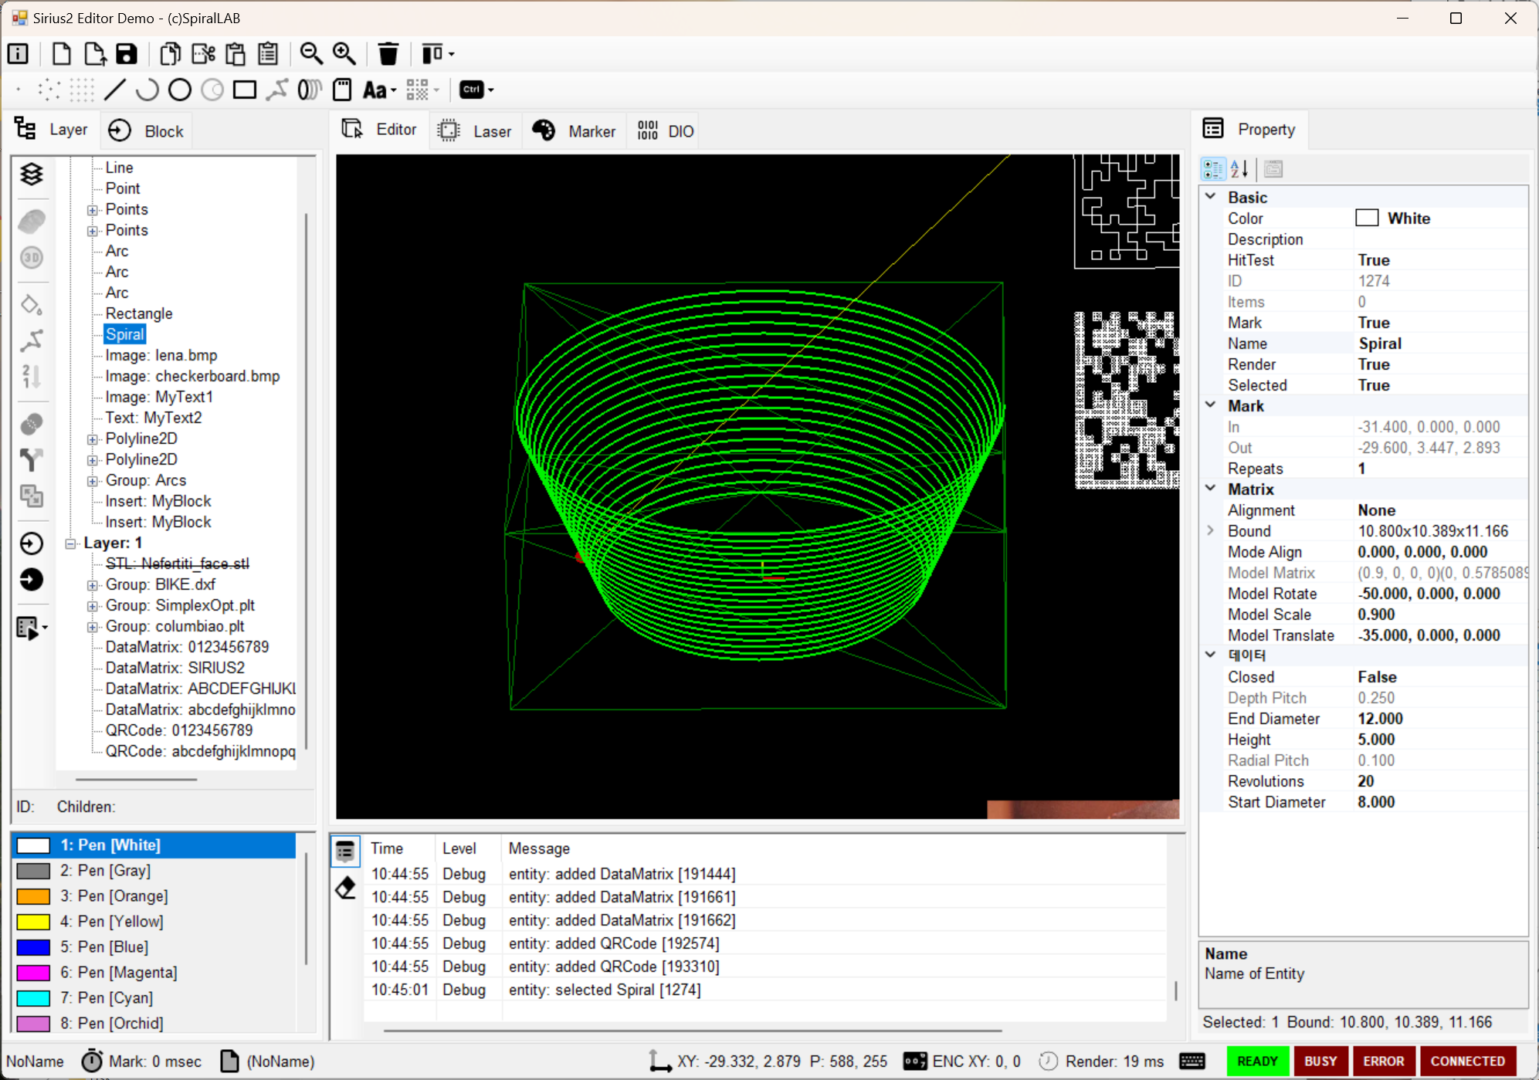1539x1080 pixels.
Task: Delete selection using trash can icon
Action: click(x=388, y=54)
